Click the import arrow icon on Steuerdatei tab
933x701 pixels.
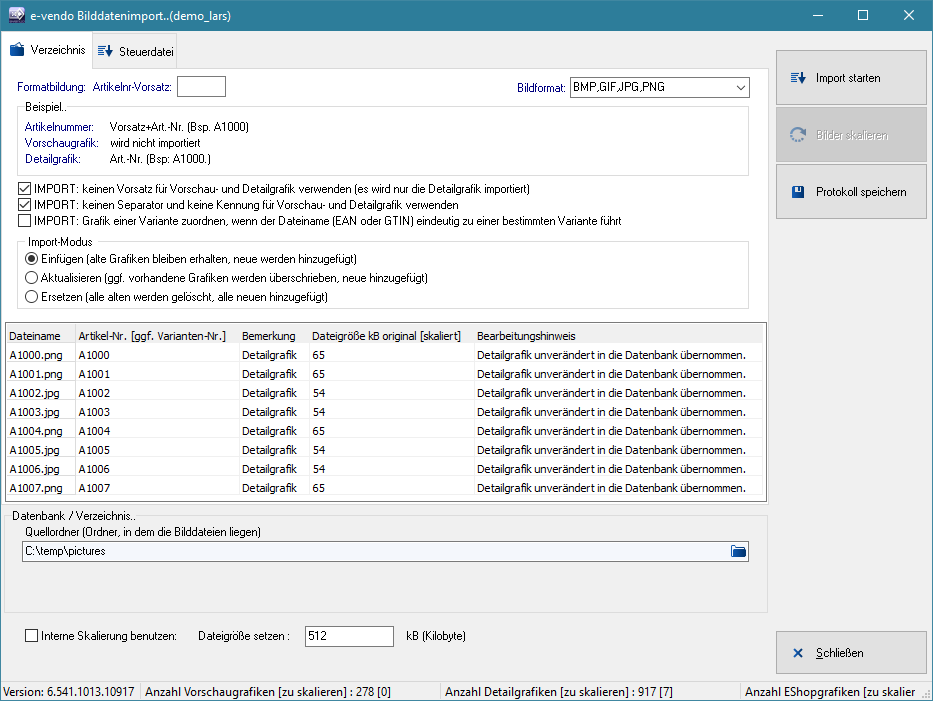105,51
